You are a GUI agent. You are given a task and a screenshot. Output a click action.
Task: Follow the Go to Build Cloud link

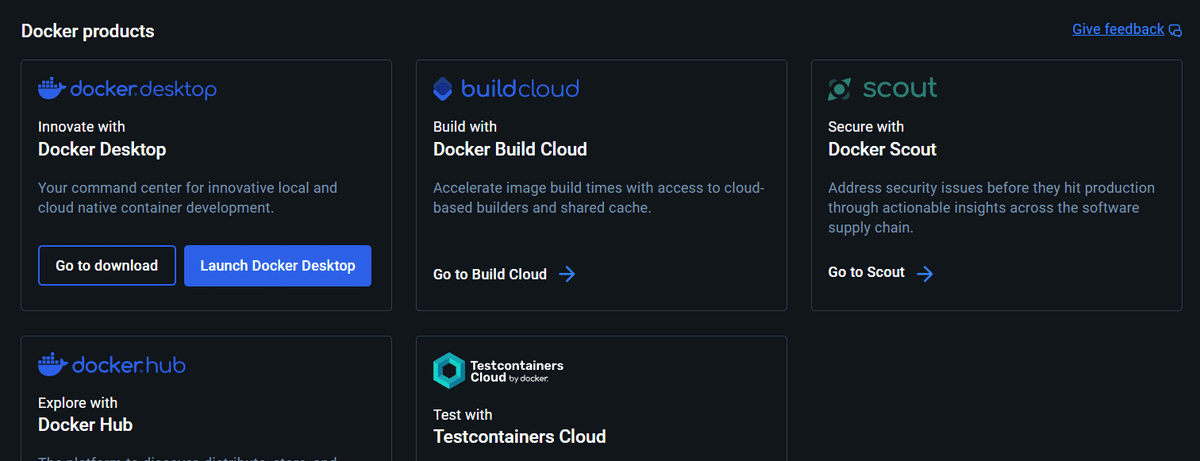click(x=490, y=274)
